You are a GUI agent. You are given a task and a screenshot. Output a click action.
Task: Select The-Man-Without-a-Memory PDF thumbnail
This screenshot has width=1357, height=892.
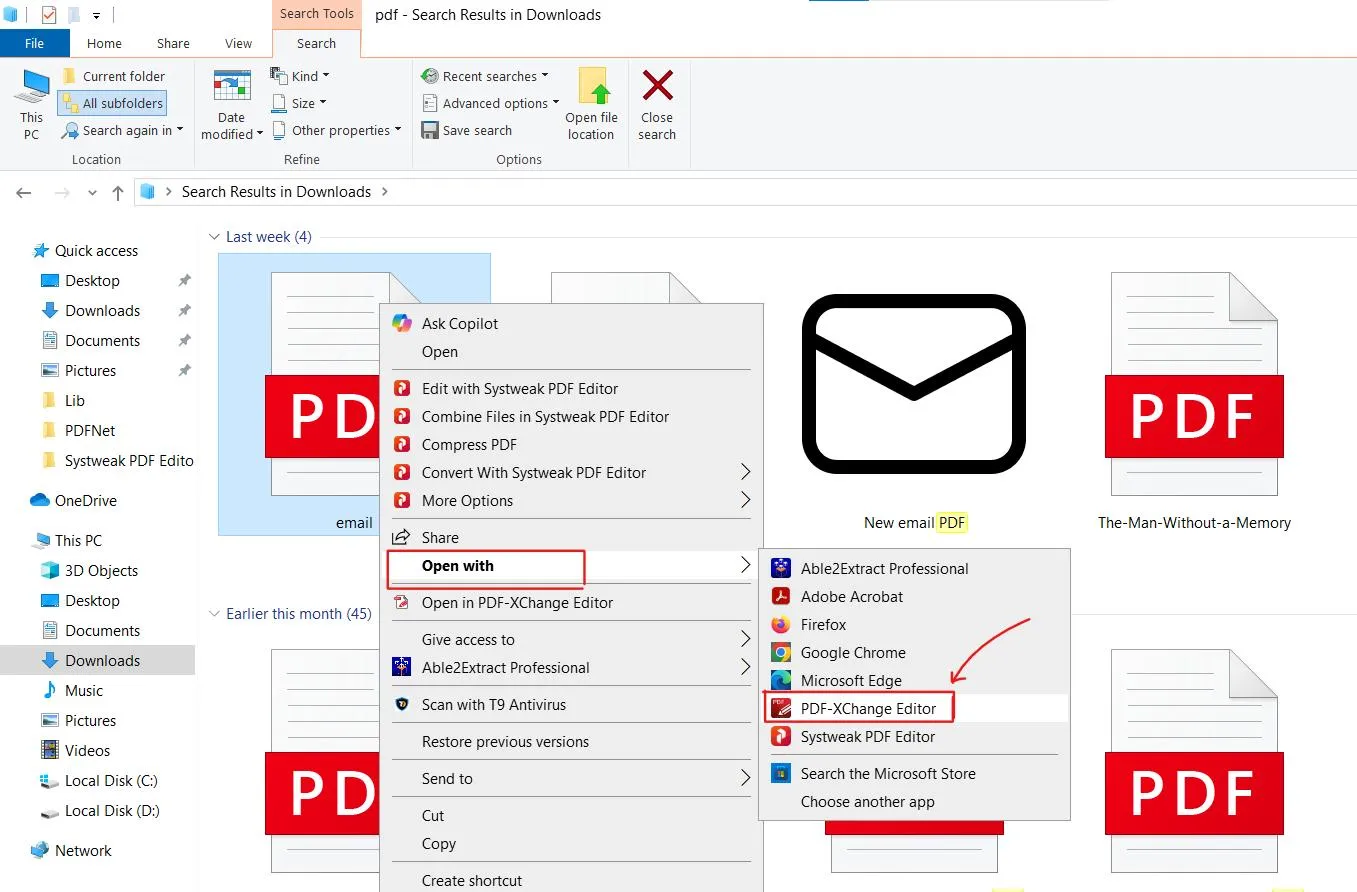(x=1193, y=400)
